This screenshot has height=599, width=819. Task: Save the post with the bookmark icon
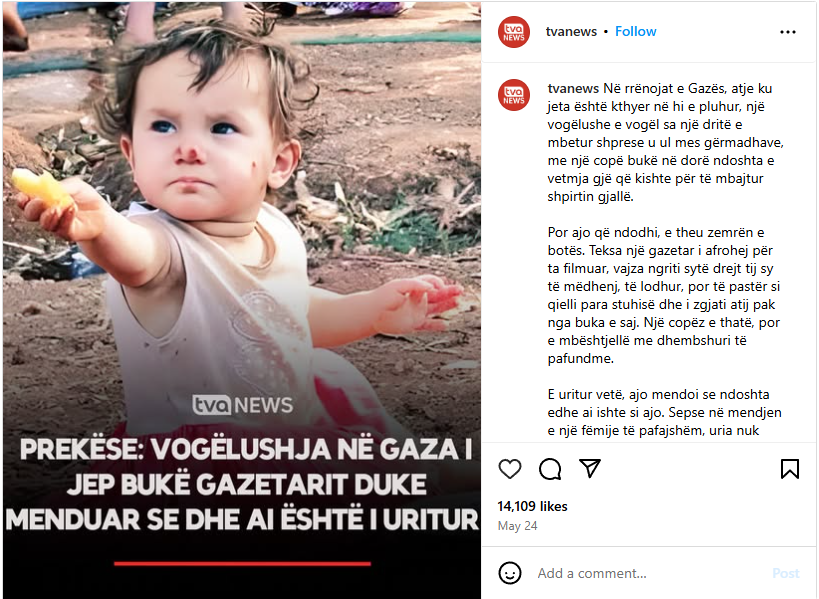coord(790,468)
